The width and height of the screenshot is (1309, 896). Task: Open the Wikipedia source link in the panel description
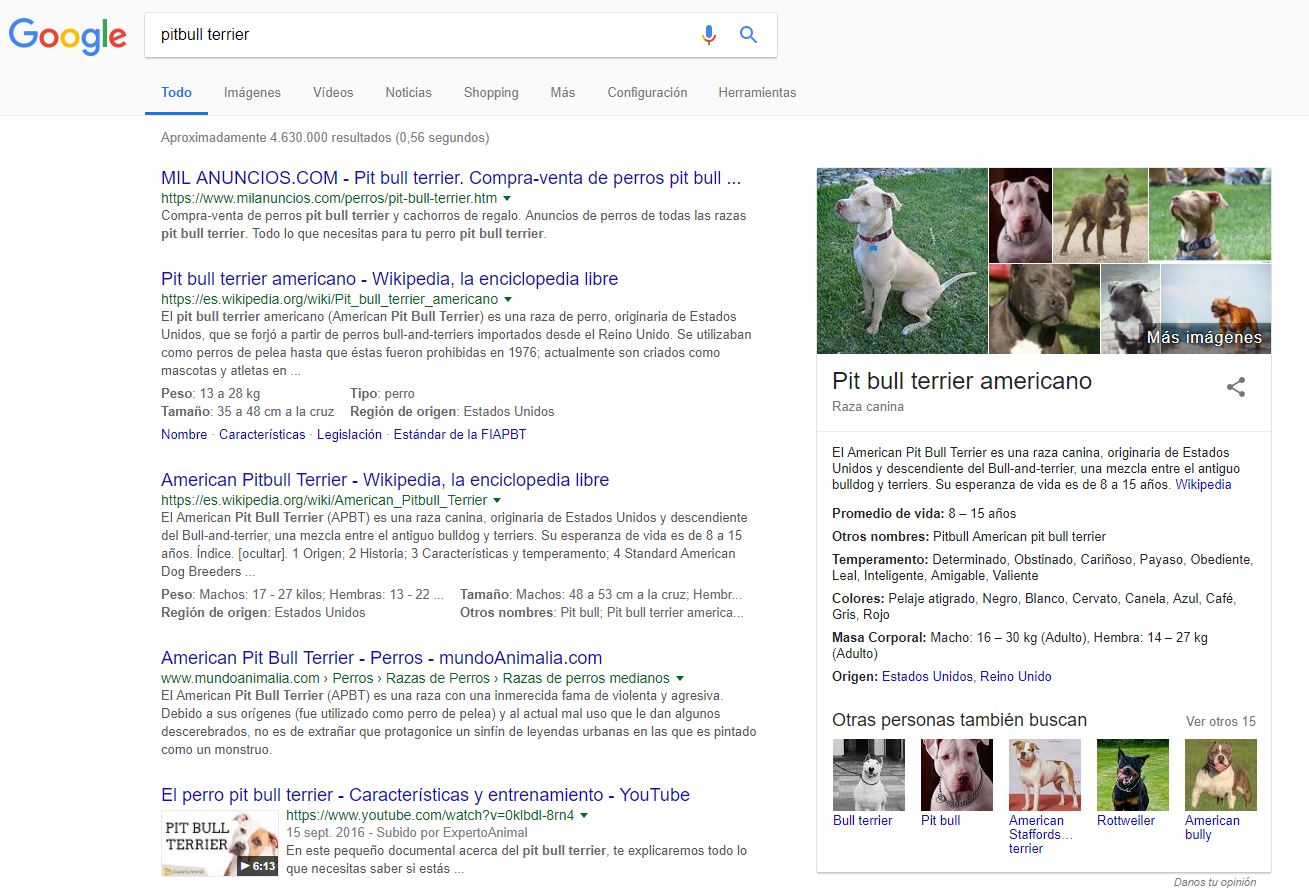(x=1203, y=485)
